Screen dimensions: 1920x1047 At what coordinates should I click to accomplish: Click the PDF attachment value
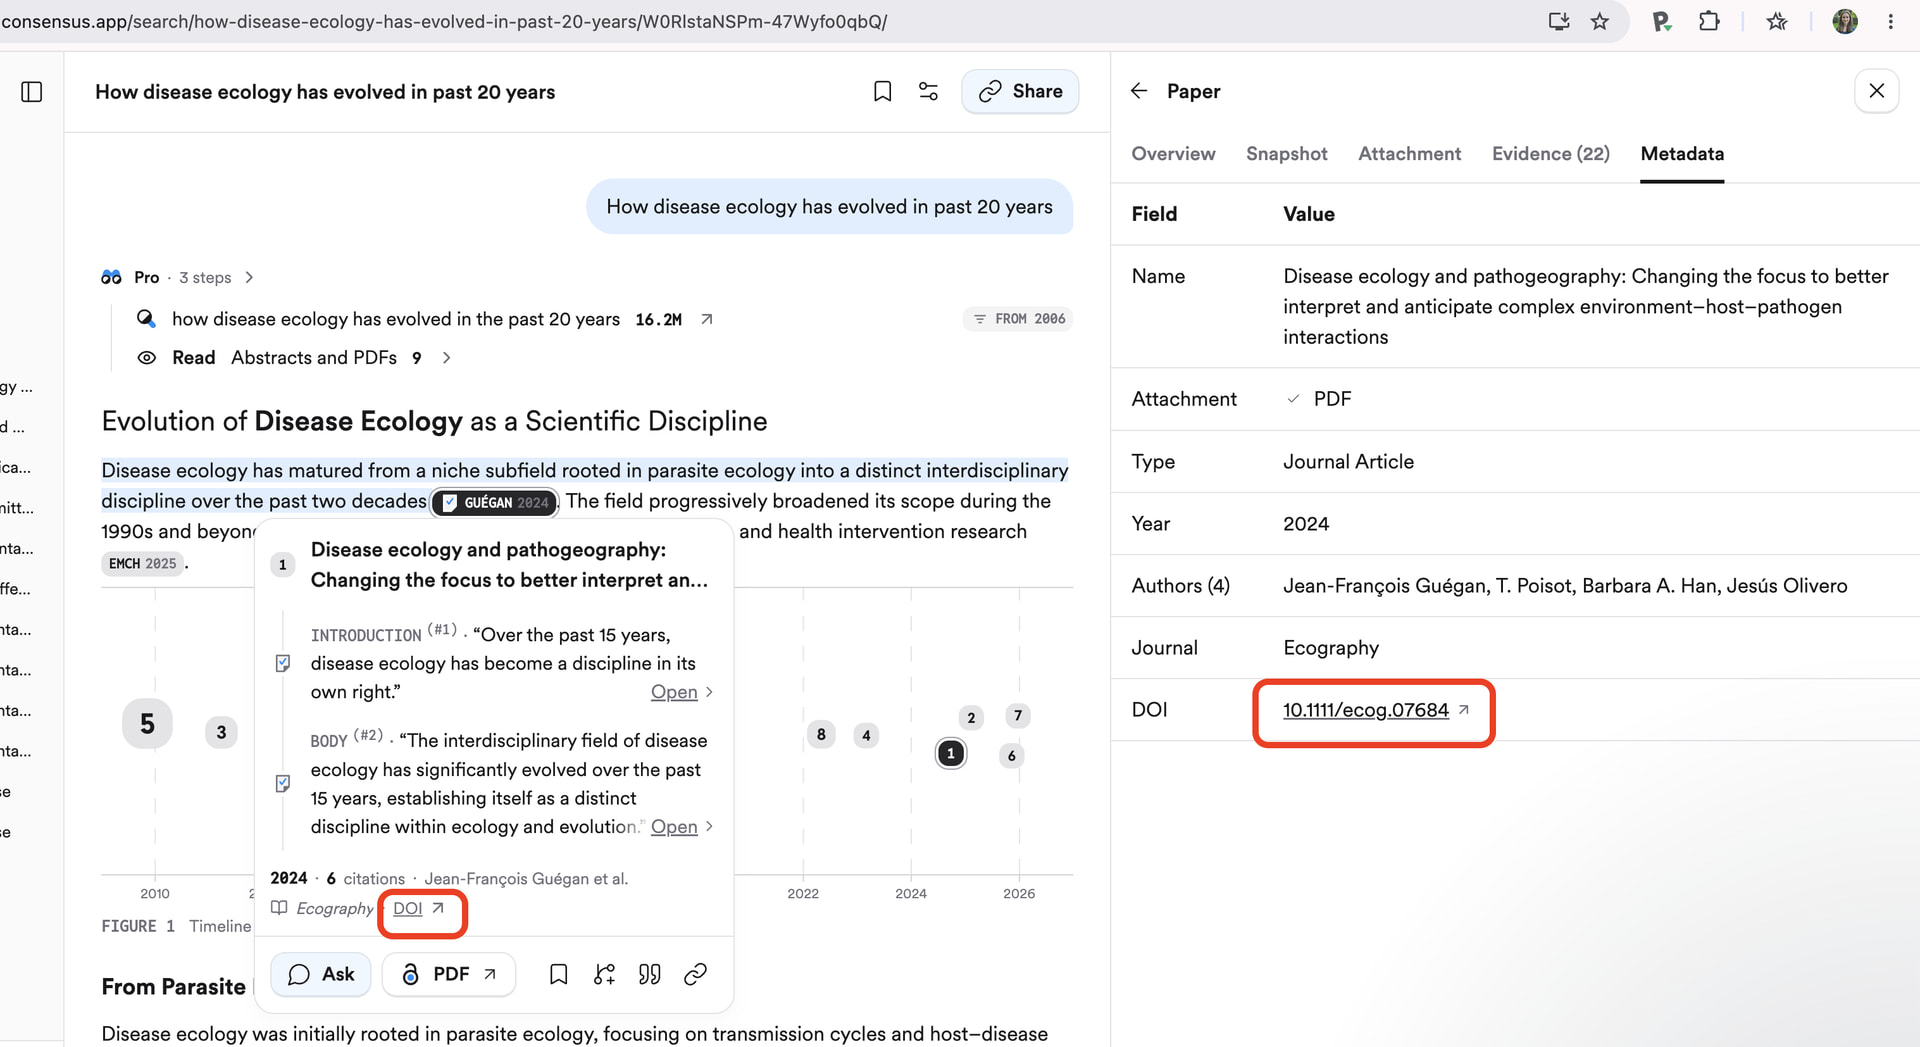(x=1332, y=399)
